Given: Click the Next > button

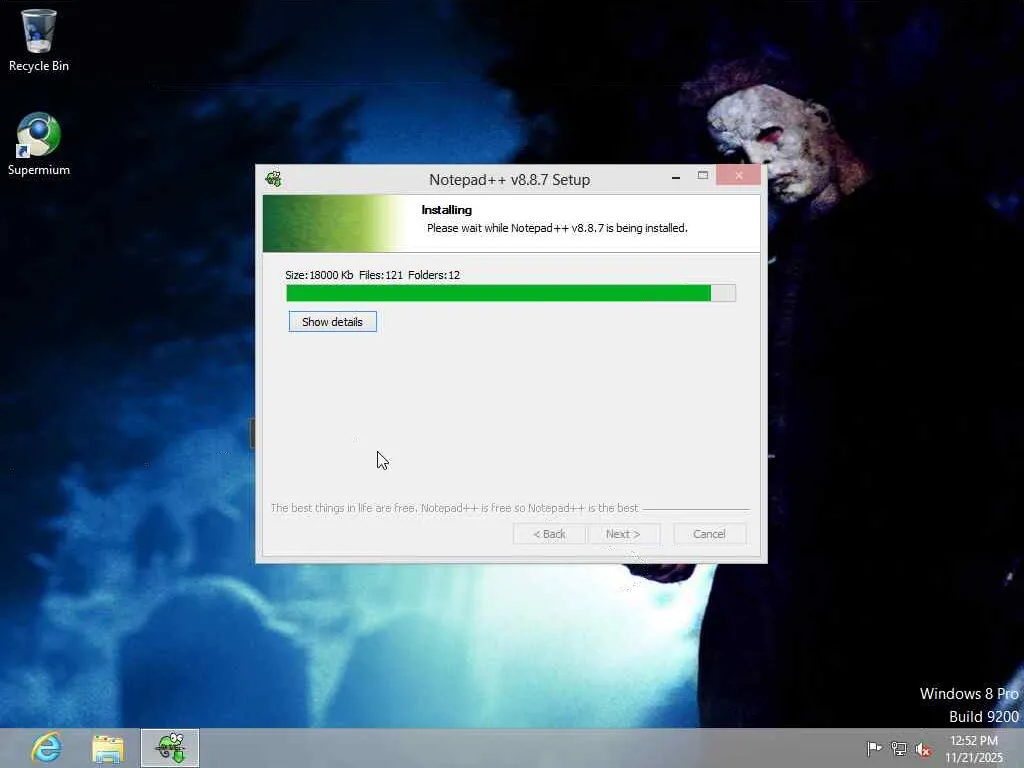Looking at the screenshot, I should [623, 534].
